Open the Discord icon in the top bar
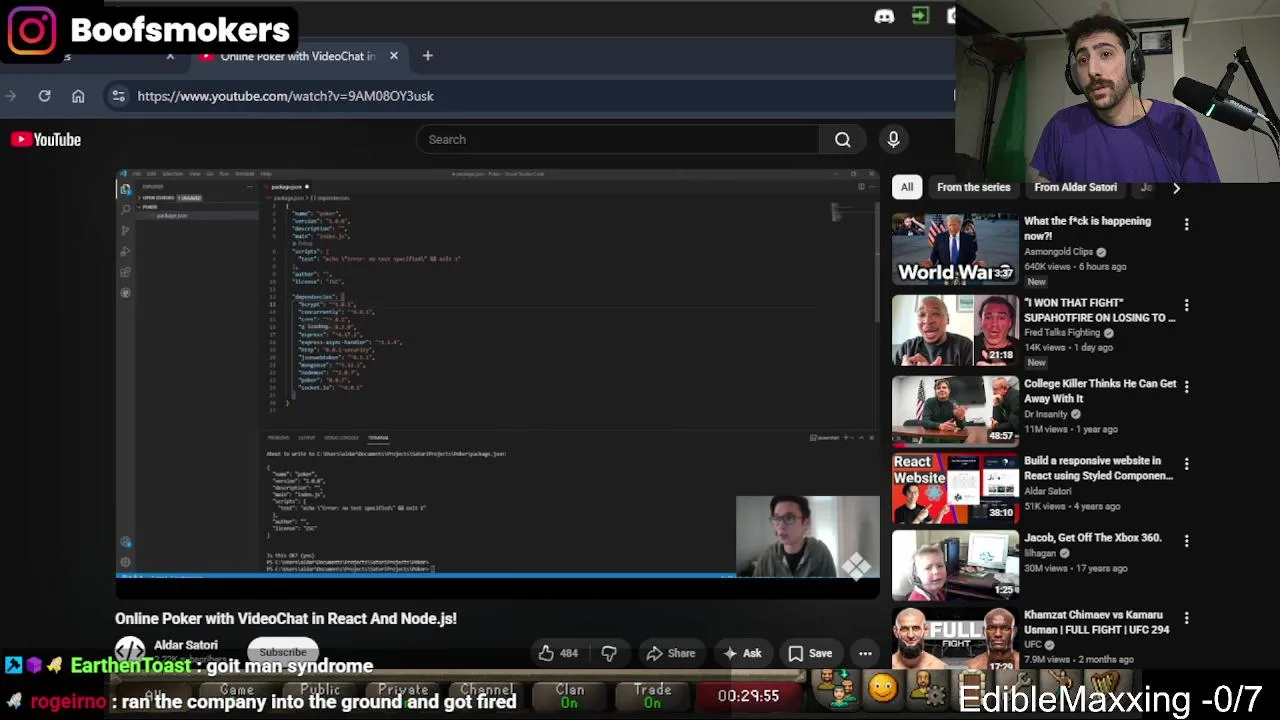This screenshot has width=1280, height=720. (884, 16)
